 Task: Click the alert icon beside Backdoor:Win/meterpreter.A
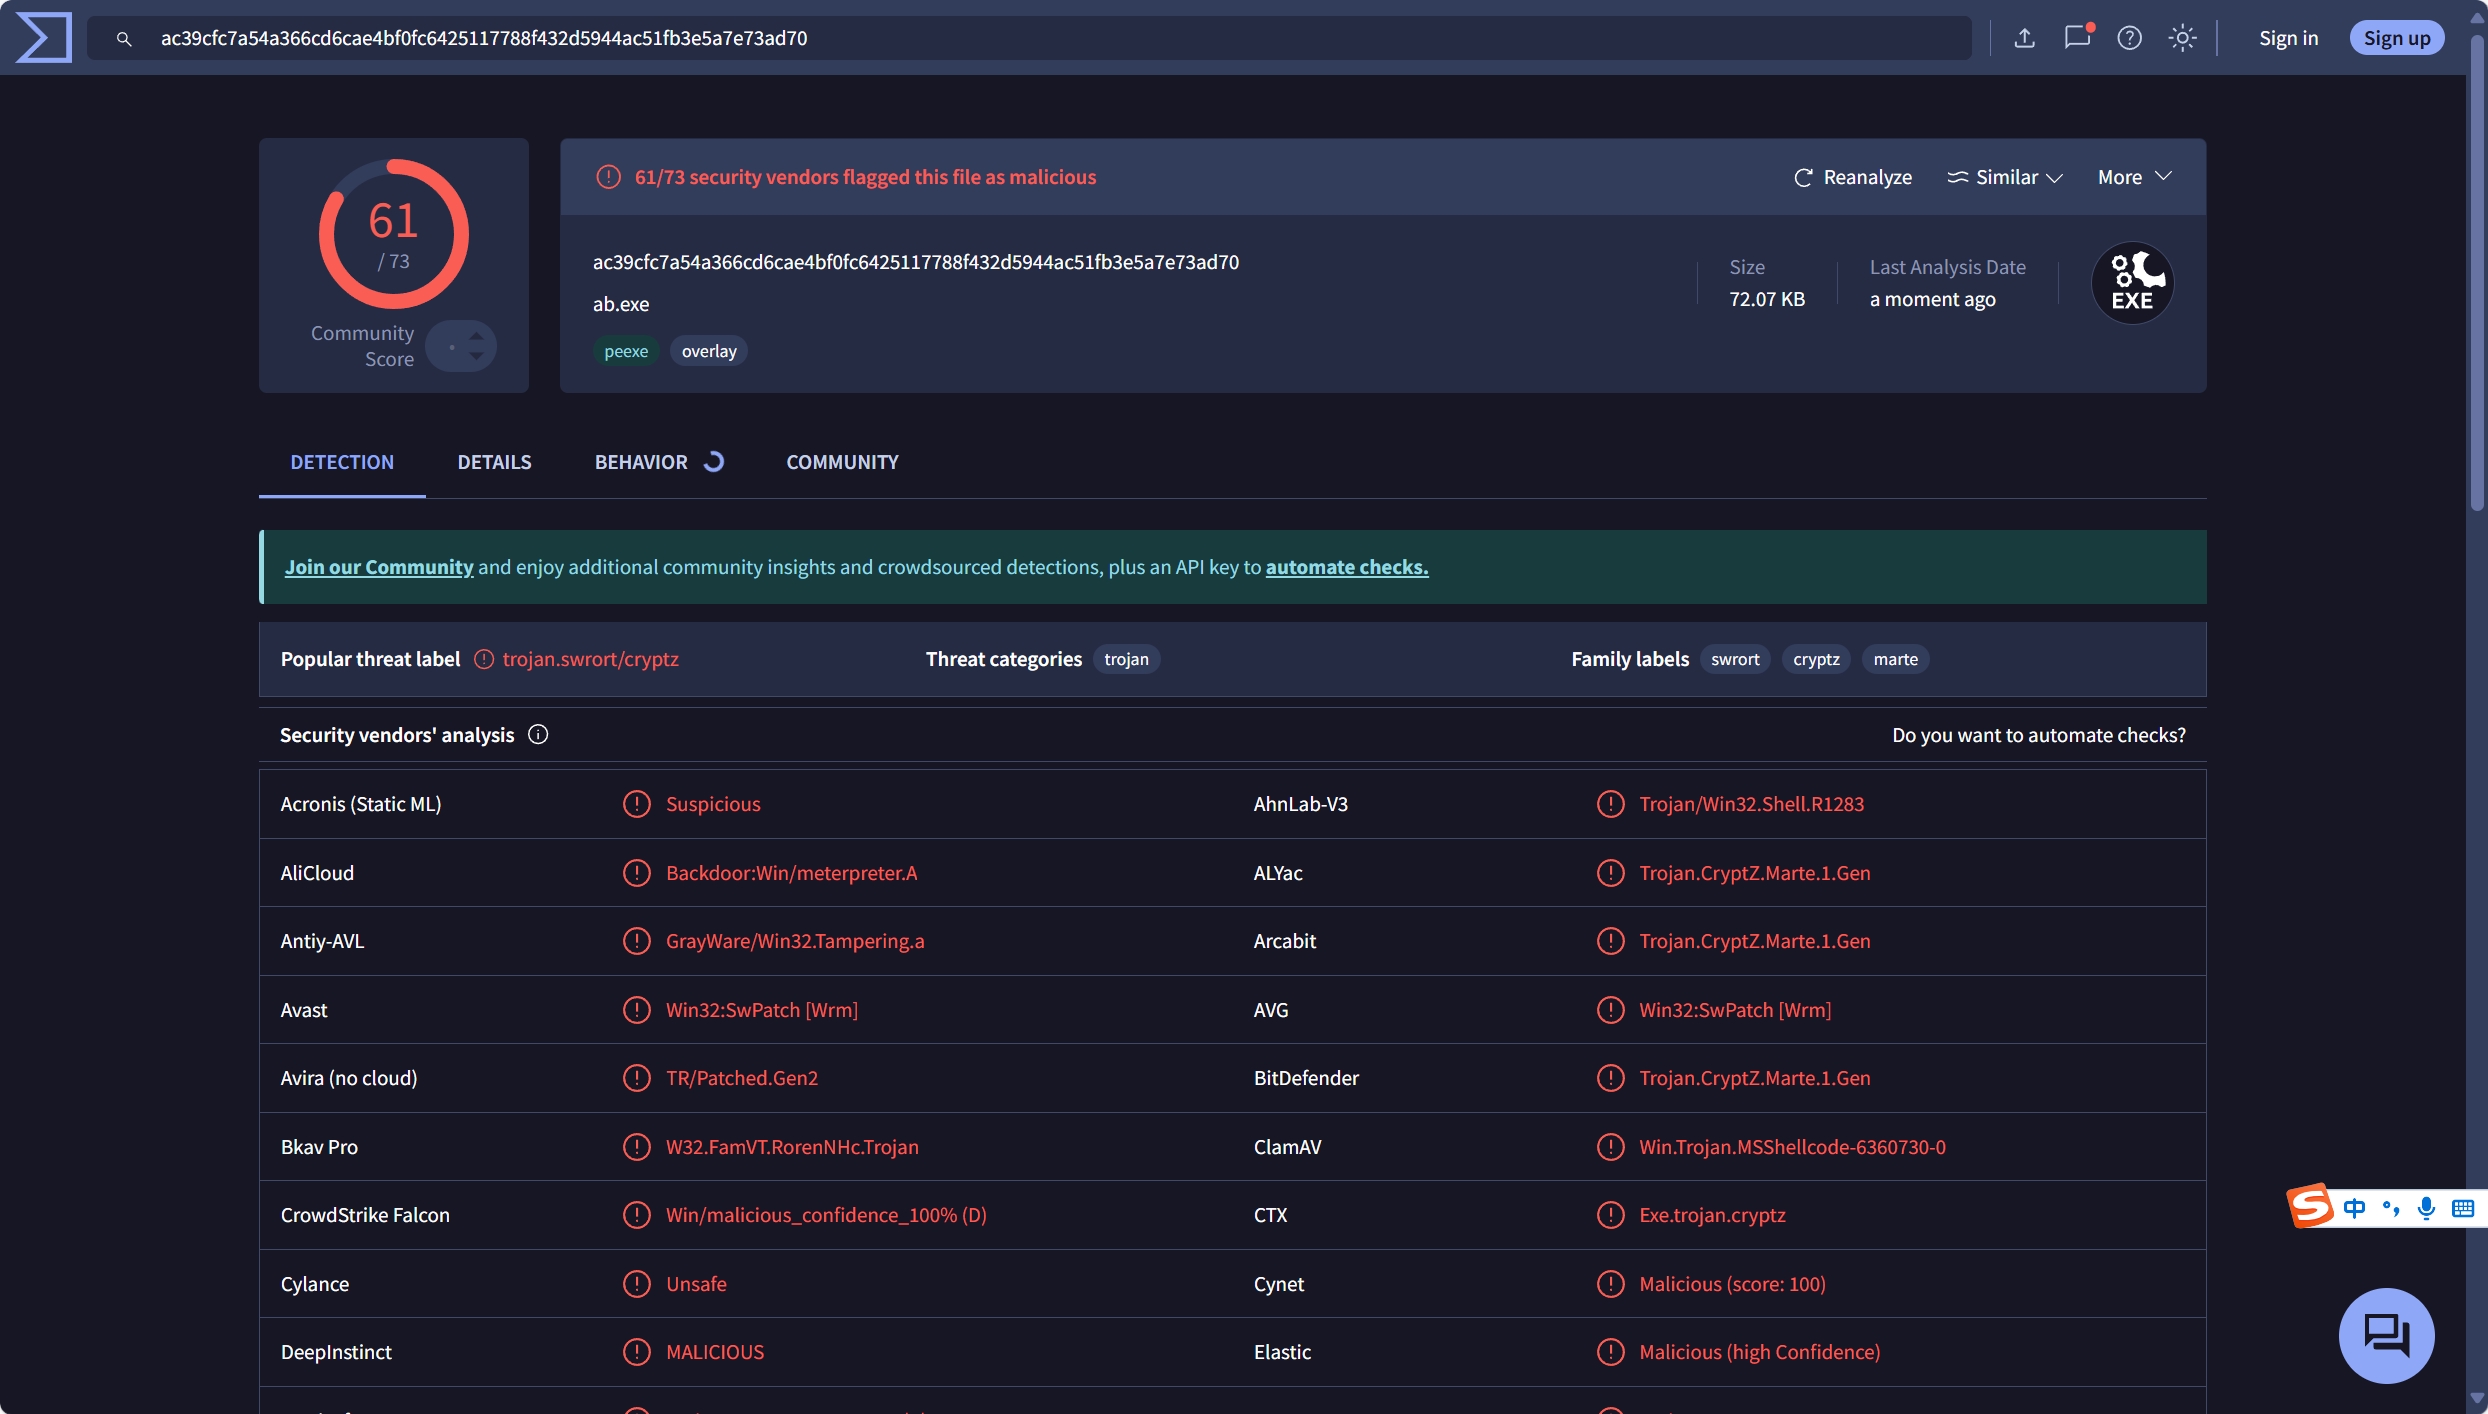tap(637, 873)
